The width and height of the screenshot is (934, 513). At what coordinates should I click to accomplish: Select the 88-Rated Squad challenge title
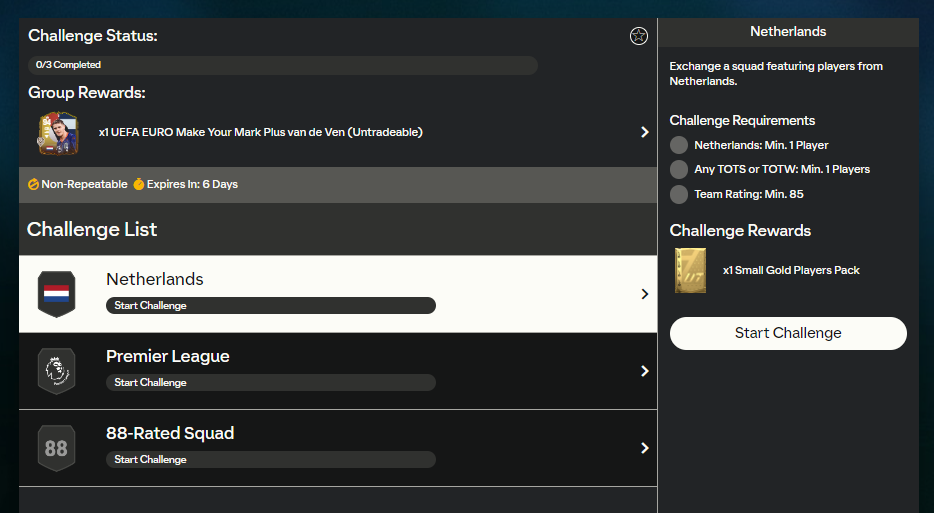[170, 433]
